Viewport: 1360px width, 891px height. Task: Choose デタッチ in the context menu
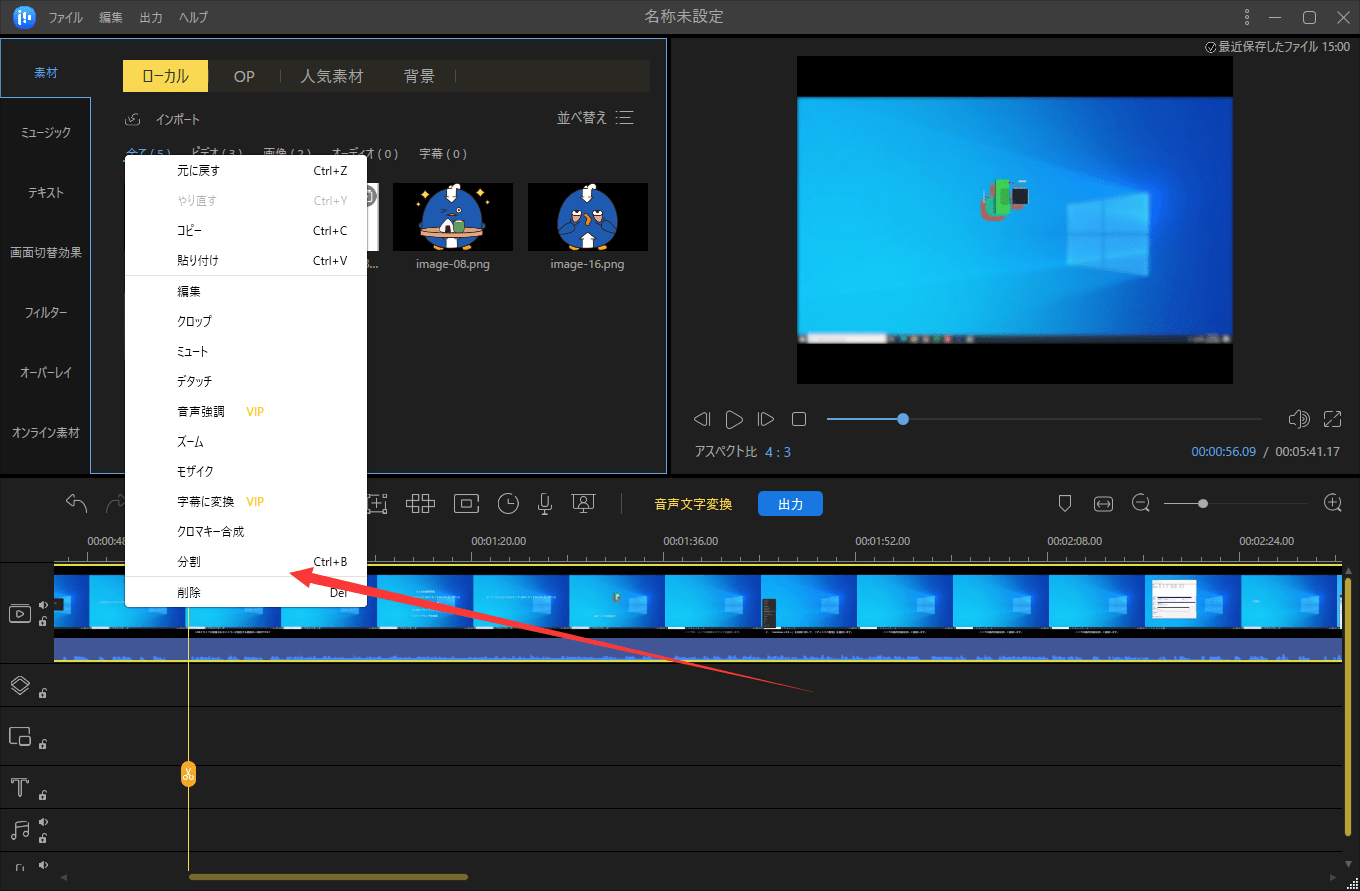point(246,382)
